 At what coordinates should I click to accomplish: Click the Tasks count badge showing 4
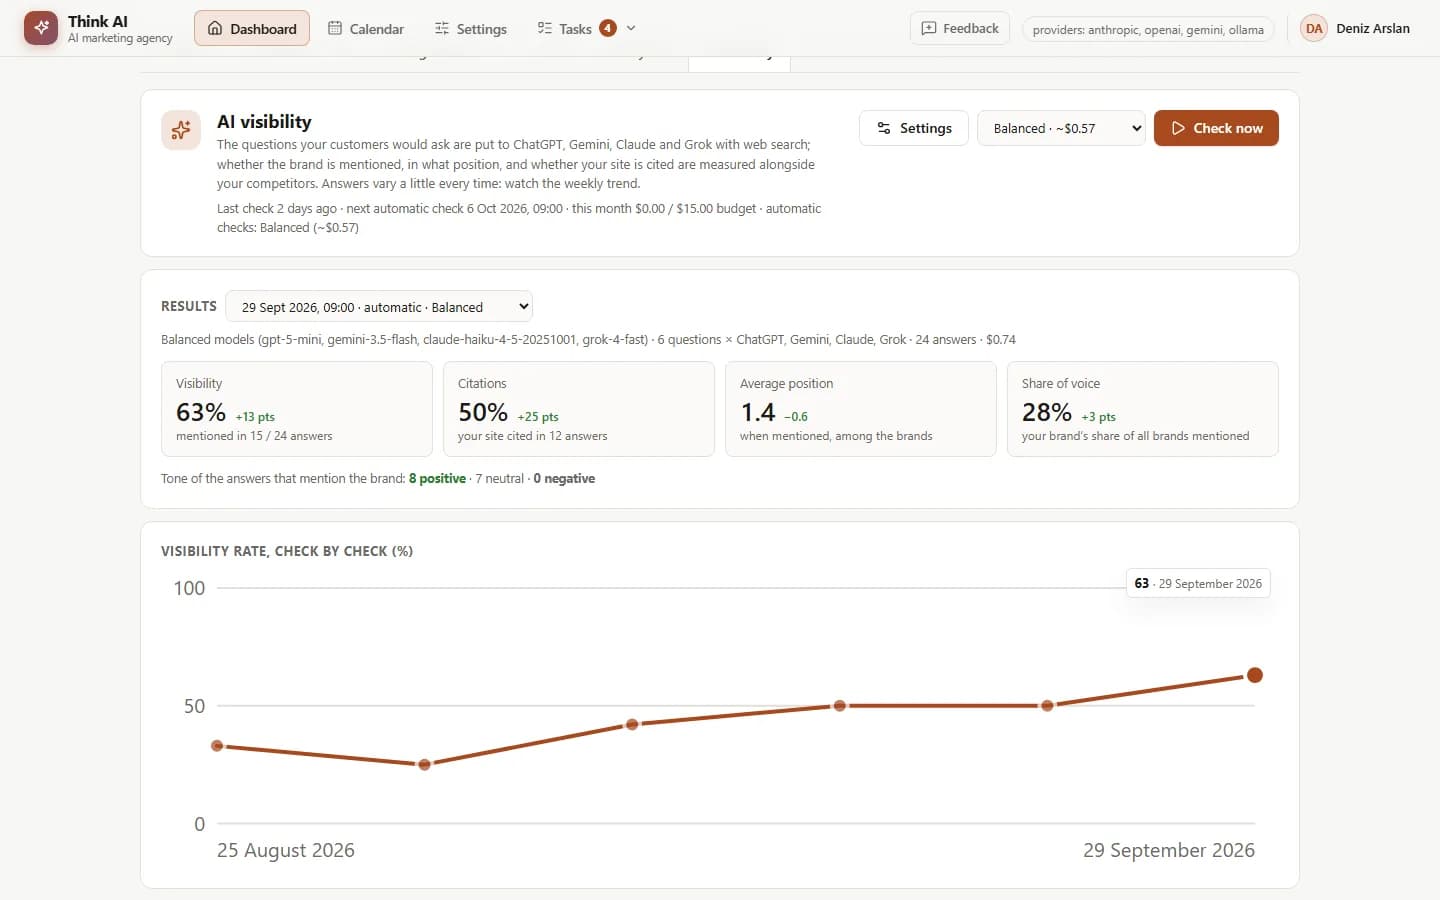coord(608,28)
